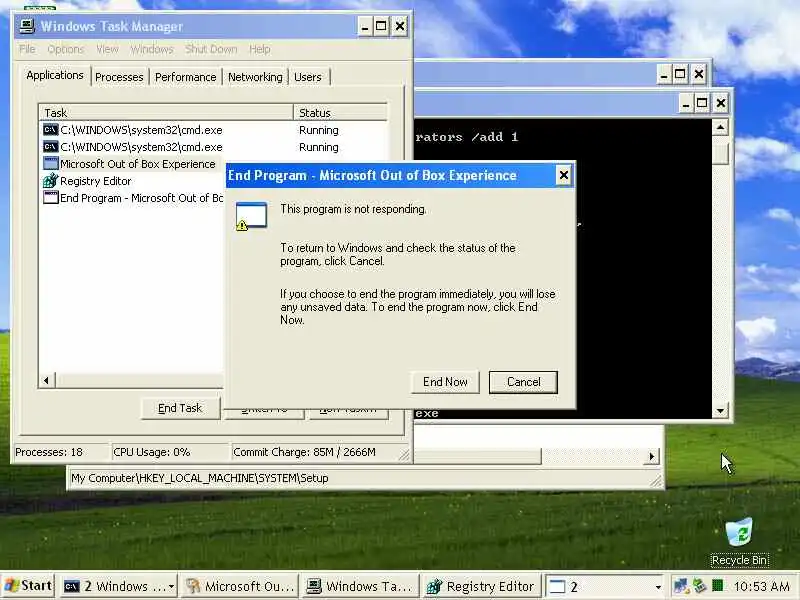Open the Options menu in Task Manager
Viewport: 800px width, 600px height.
point(65,49)
